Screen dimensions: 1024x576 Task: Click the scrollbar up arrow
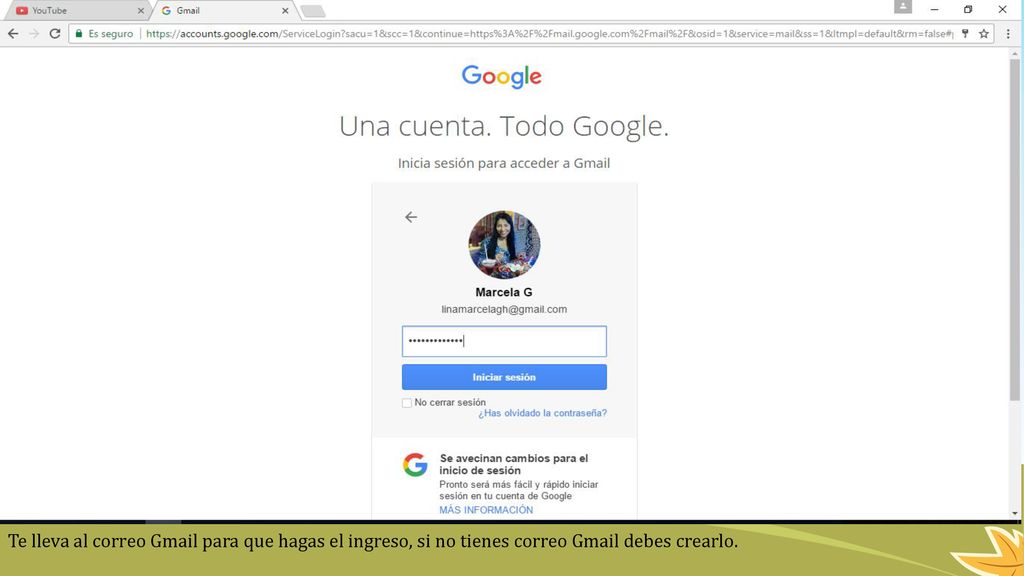point(1014,52)
